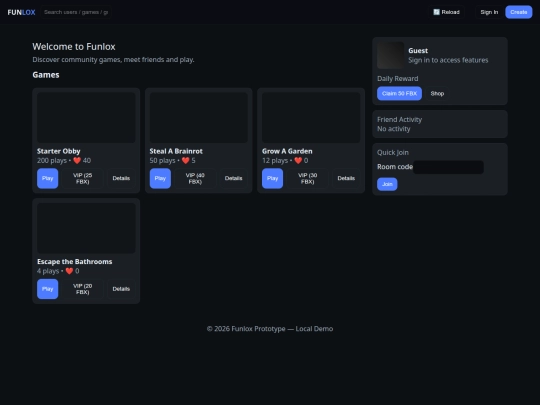Image resolution: width=540 pixels, height=405 pixels.
Task: Click the Room code input field
Action: [448, 167]
